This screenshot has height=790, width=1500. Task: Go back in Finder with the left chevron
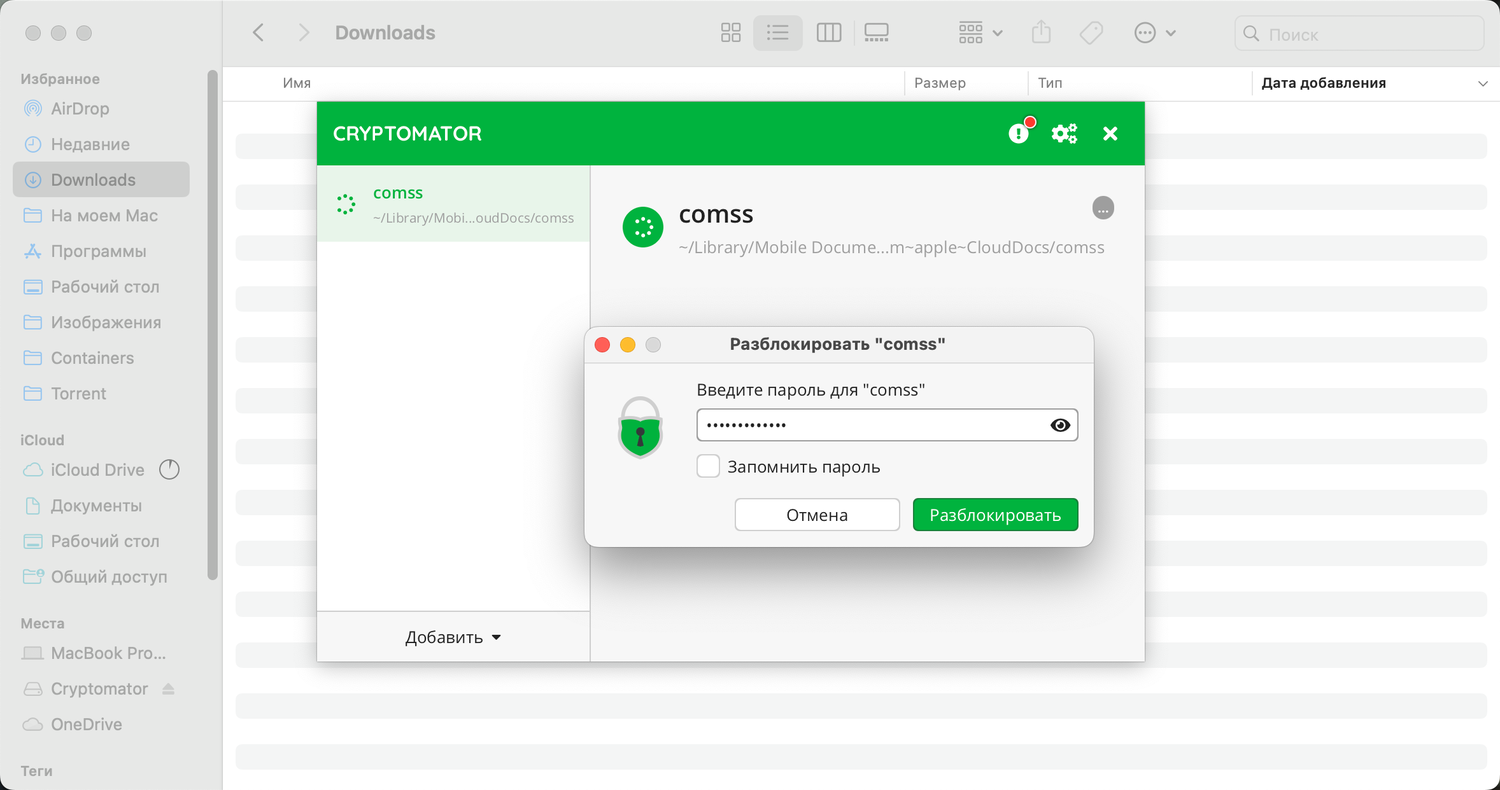point(258,33)
